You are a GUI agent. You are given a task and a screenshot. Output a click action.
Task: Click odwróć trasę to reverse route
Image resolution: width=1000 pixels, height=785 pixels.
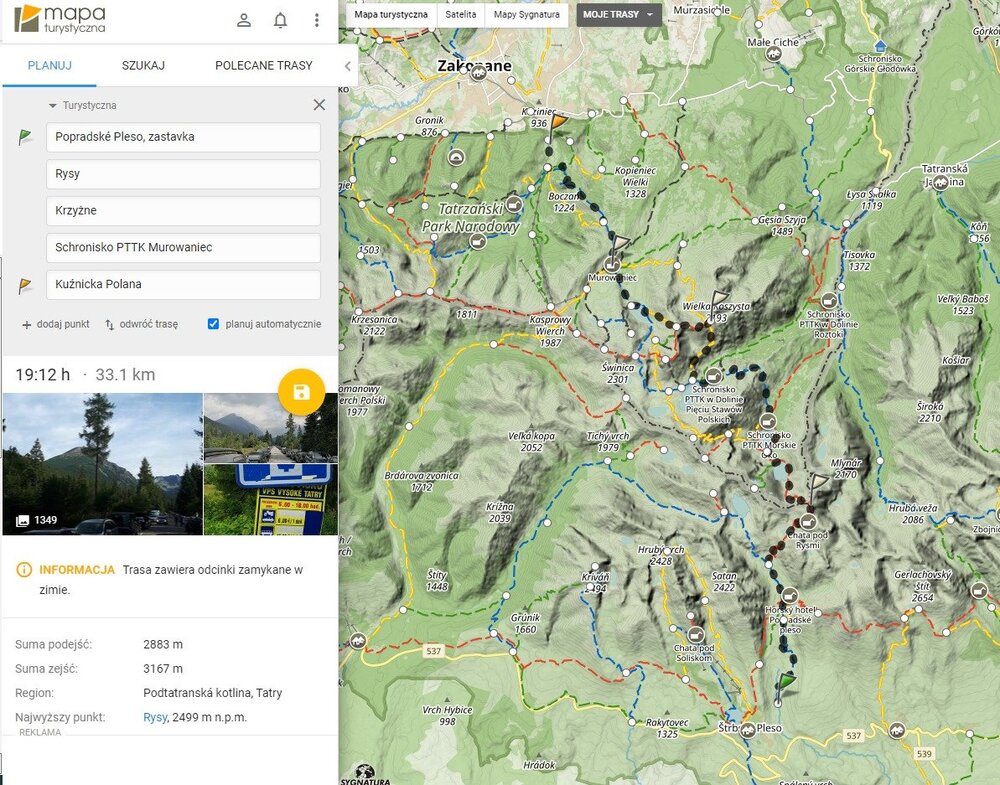141,324
